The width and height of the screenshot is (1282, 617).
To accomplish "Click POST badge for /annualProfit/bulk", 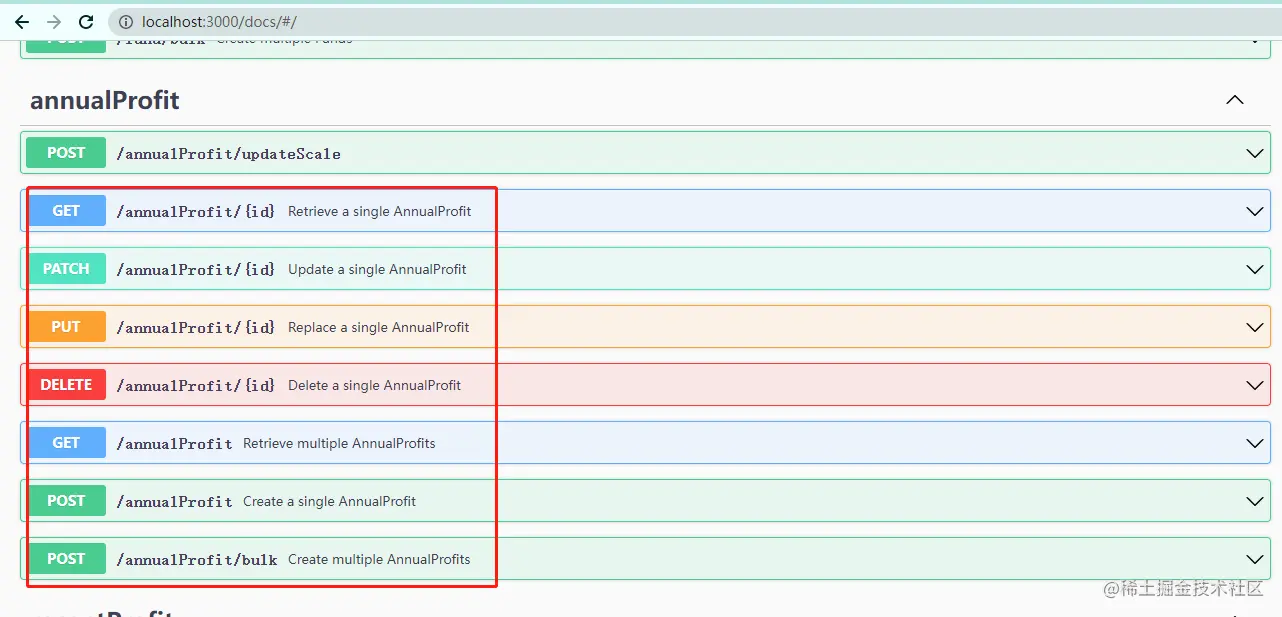I will 66,559.
